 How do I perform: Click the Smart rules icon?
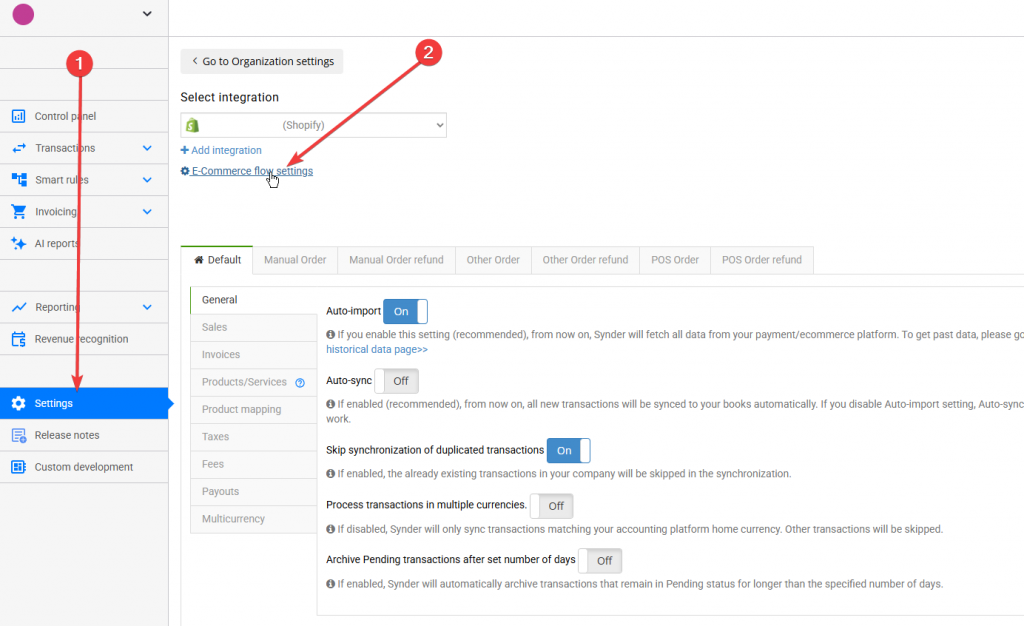18,180
